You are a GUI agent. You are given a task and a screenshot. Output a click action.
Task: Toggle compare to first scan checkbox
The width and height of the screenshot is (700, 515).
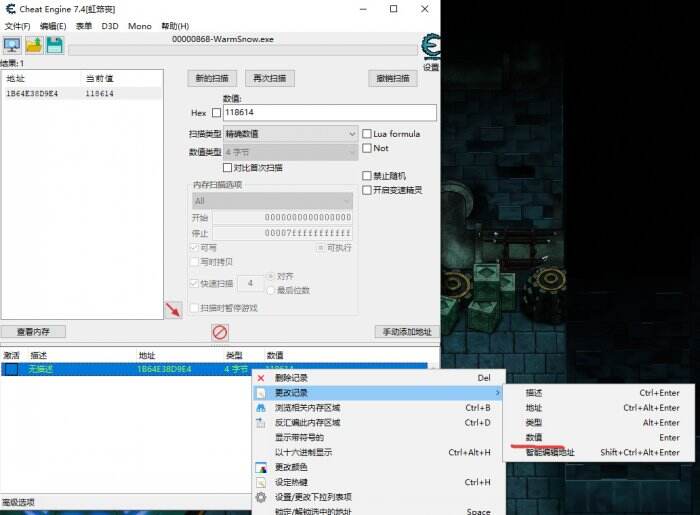tap(227, 167)
